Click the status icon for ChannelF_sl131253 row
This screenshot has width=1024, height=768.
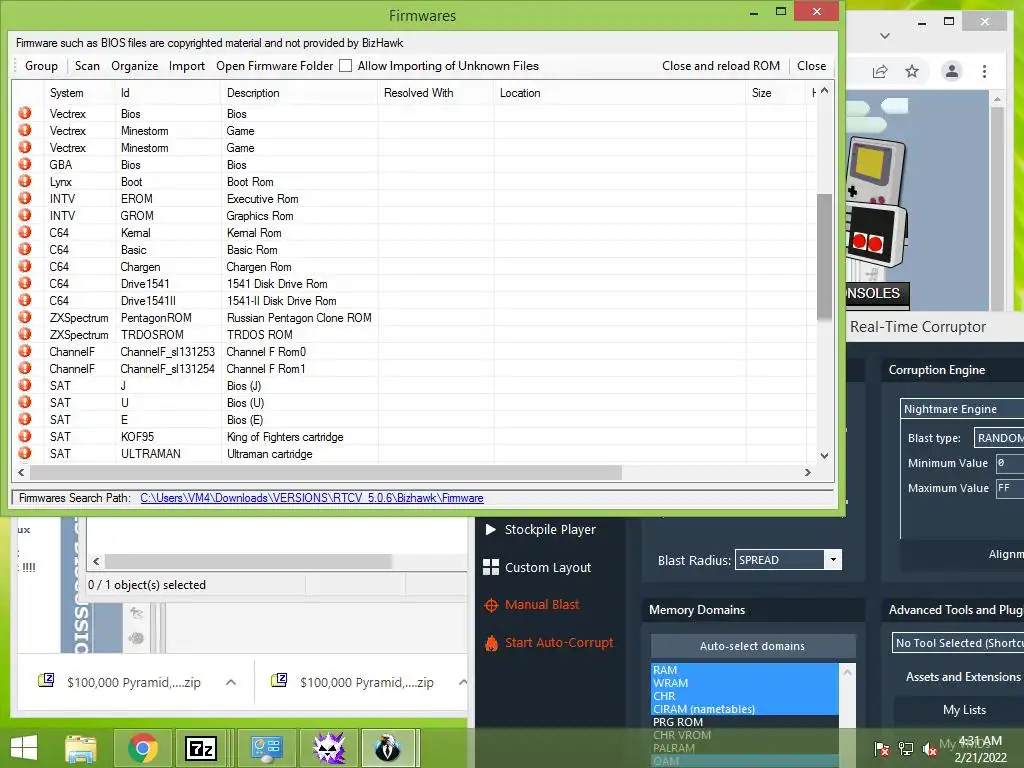(x=25, y=351)
